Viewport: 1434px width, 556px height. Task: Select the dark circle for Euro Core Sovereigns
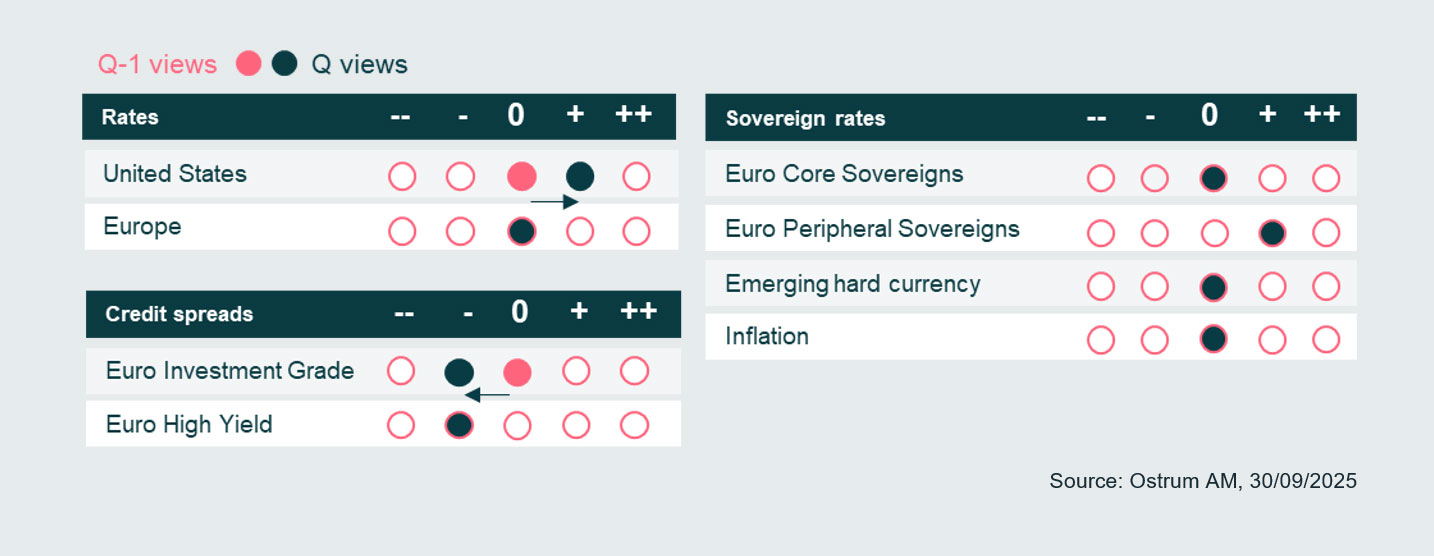(1213, 179)
